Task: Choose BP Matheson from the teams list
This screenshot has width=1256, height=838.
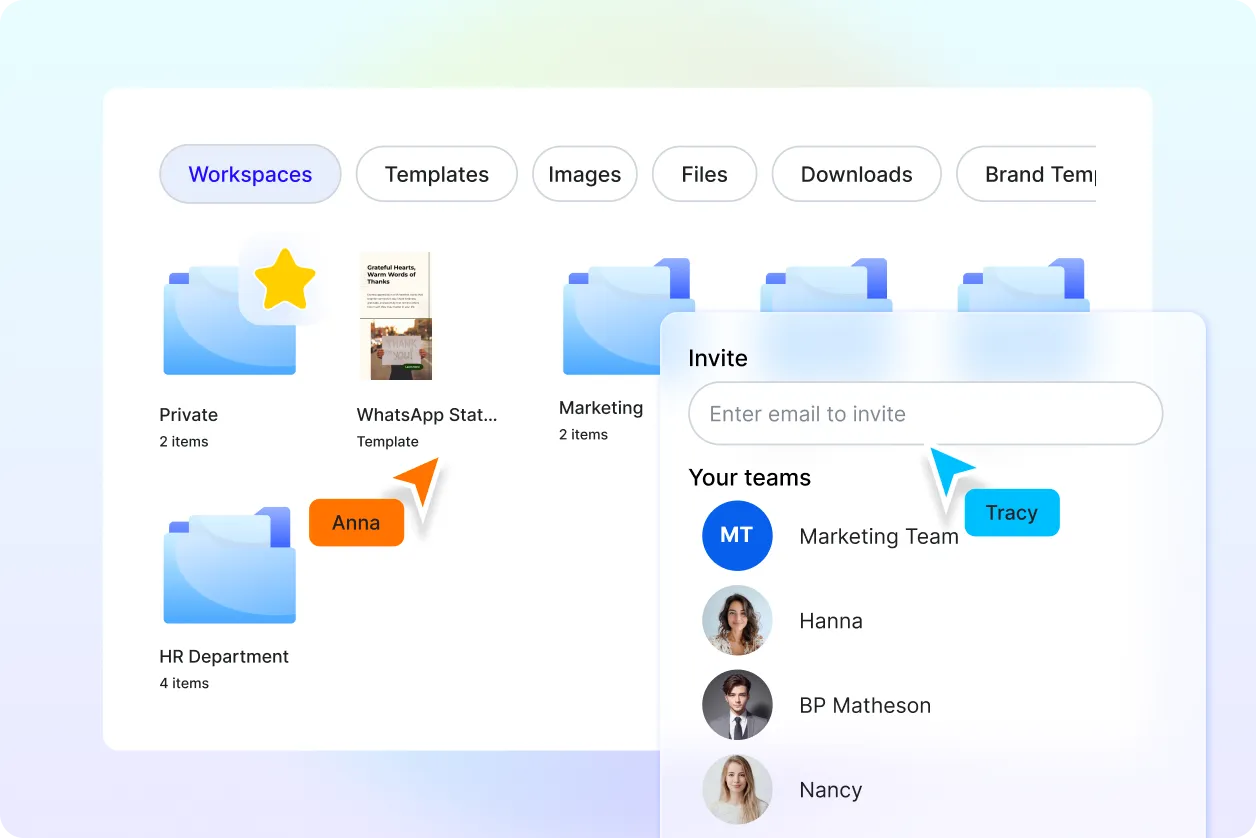Action: point(865,706)
